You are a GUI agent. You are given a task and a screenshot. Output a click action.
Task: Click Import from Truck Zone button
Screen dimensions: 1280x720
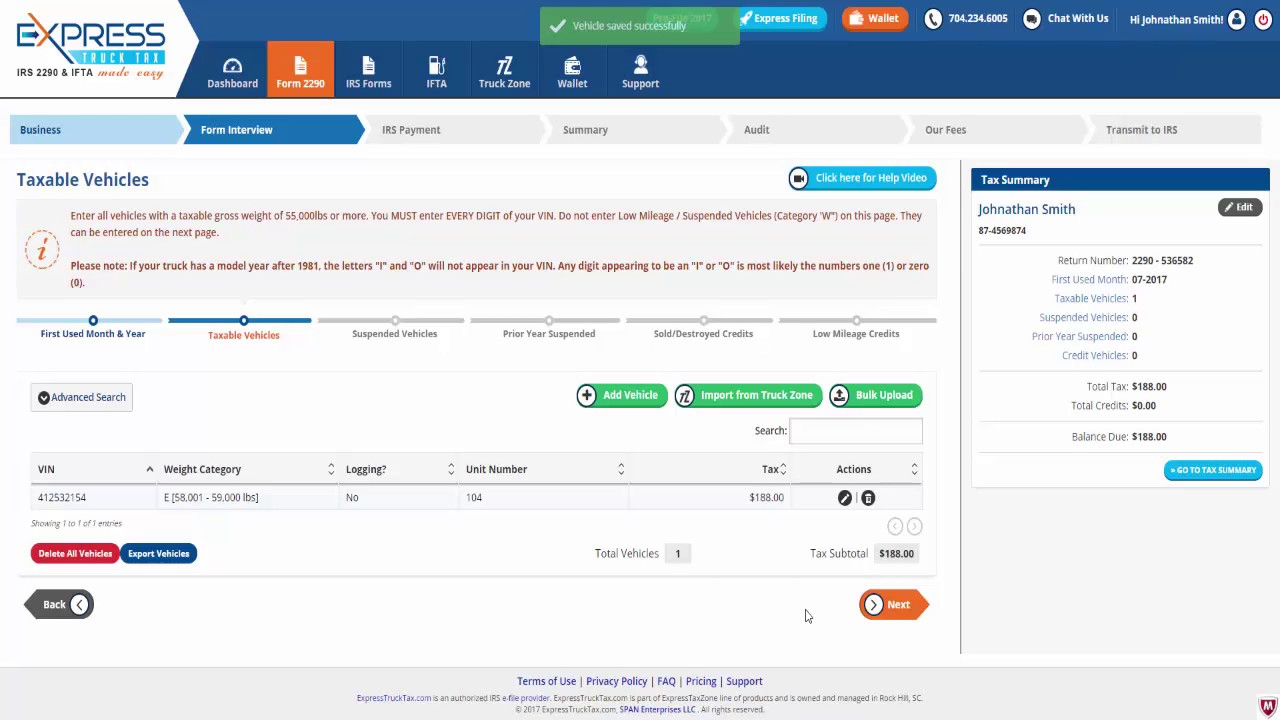(x=747, y=395)
